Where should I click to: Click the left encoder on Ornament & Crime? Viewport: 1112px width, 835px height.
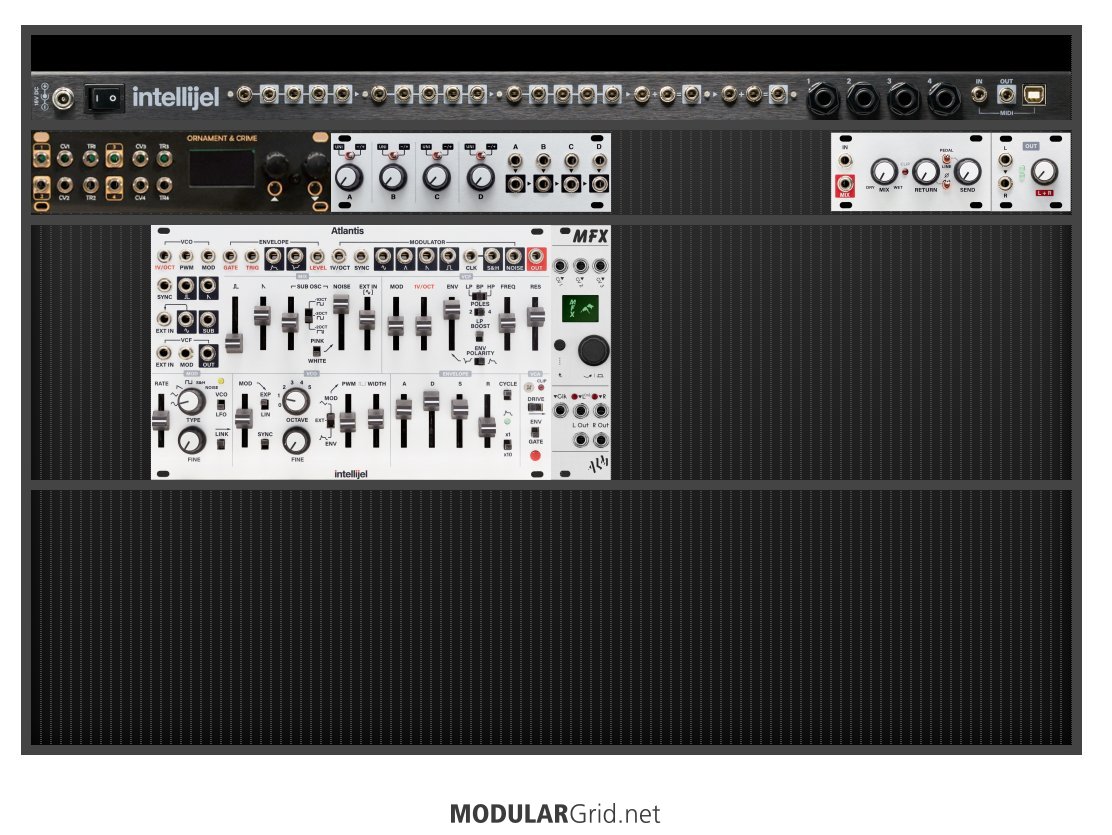click(x=275, y=165)
